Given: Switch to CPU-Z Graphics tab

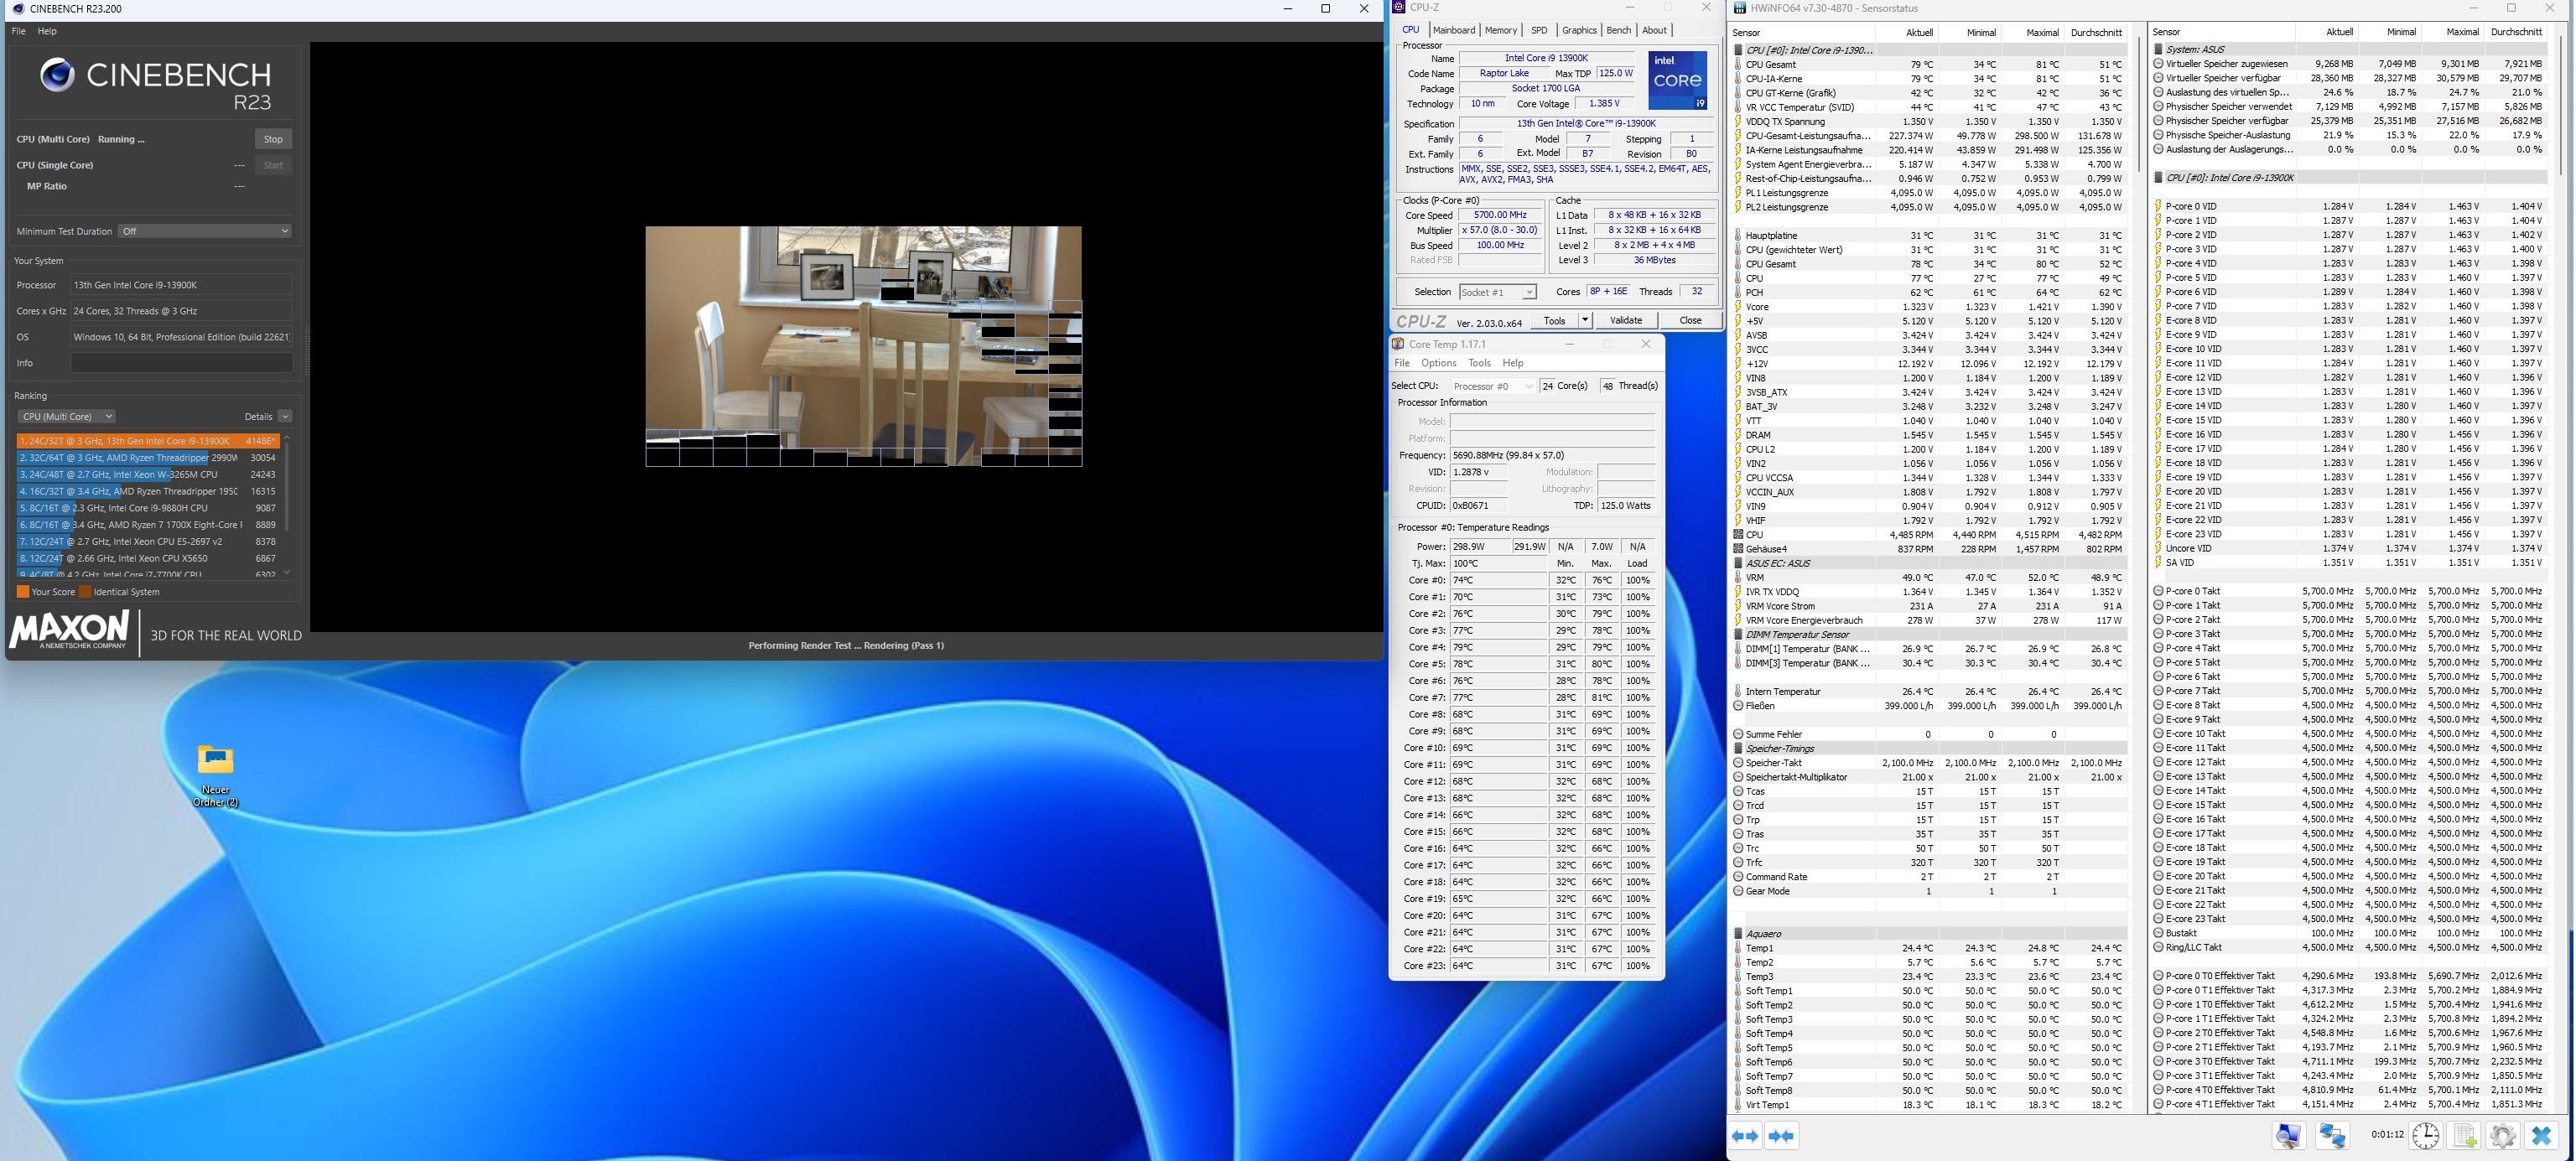Looking at the screenshot, I should 1579,30.
